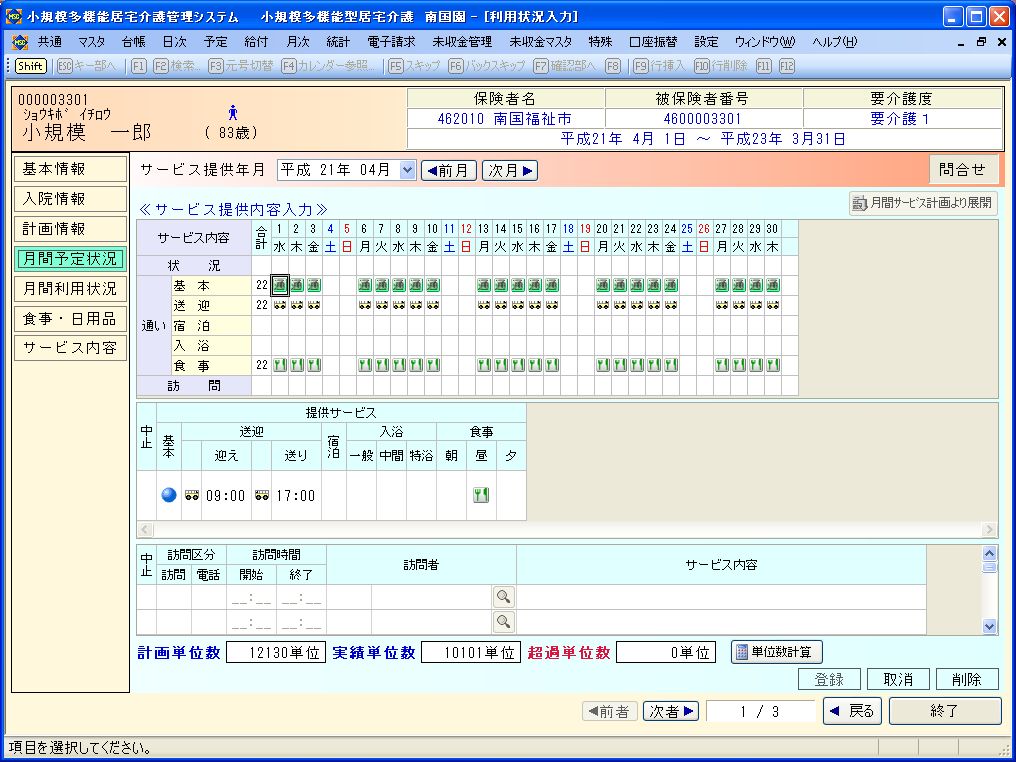Switch to 月間利用状況 tab

(70, 289)
